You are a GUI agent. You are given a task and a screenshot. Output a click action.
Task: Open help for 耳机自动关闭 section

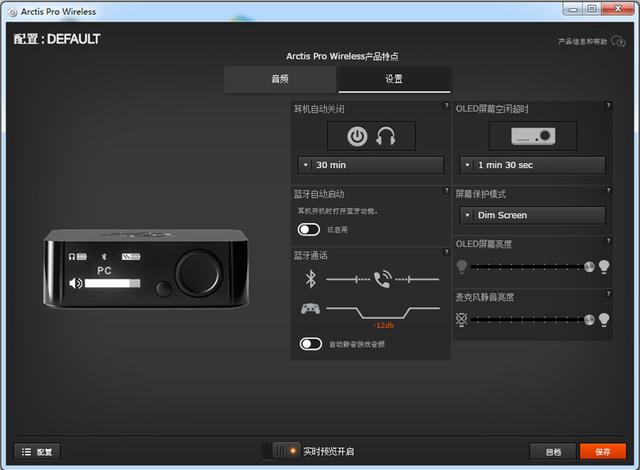click(445, 106)
